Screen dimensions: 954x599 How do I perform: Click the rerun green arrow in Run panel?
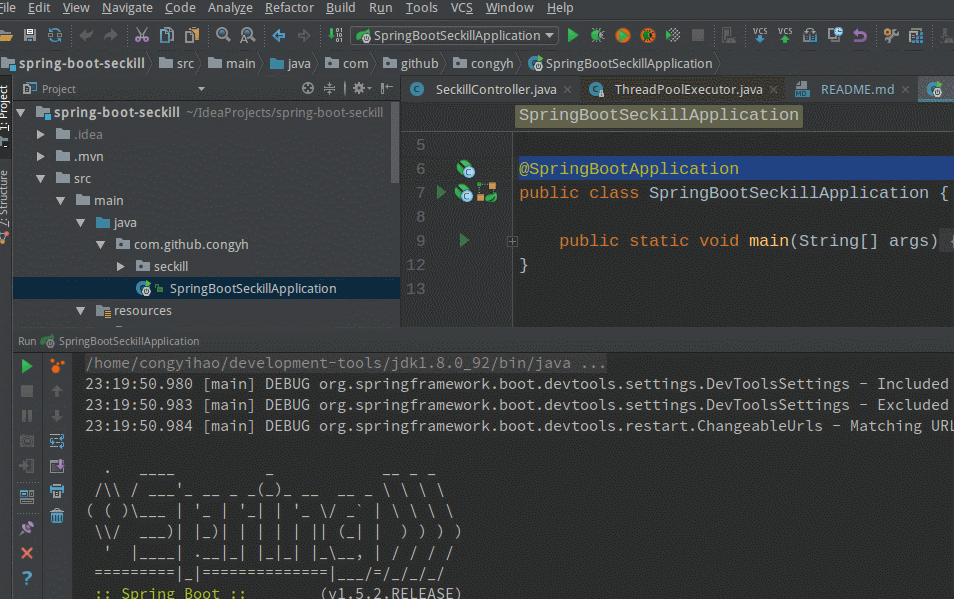pyautogui.click(x=27, y=366)
